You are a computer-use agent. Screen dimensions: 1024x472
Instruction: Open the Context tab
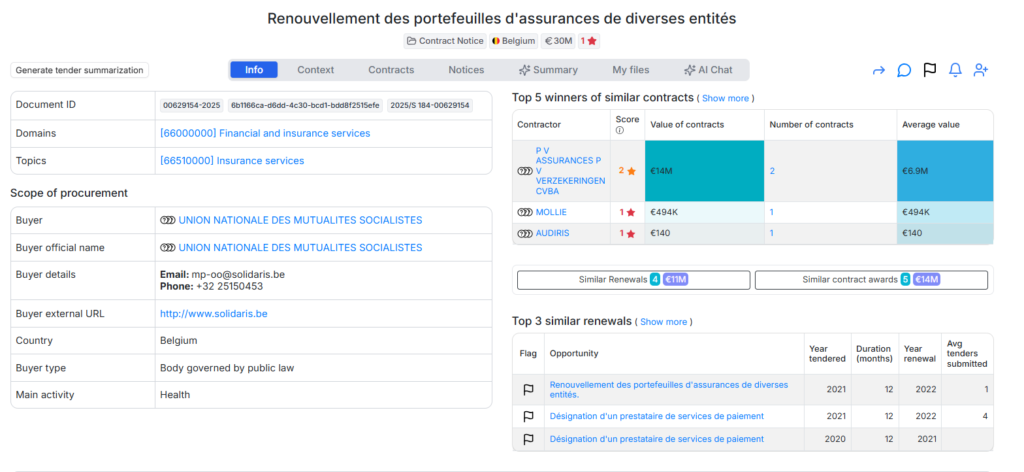(x=315, y=70)
